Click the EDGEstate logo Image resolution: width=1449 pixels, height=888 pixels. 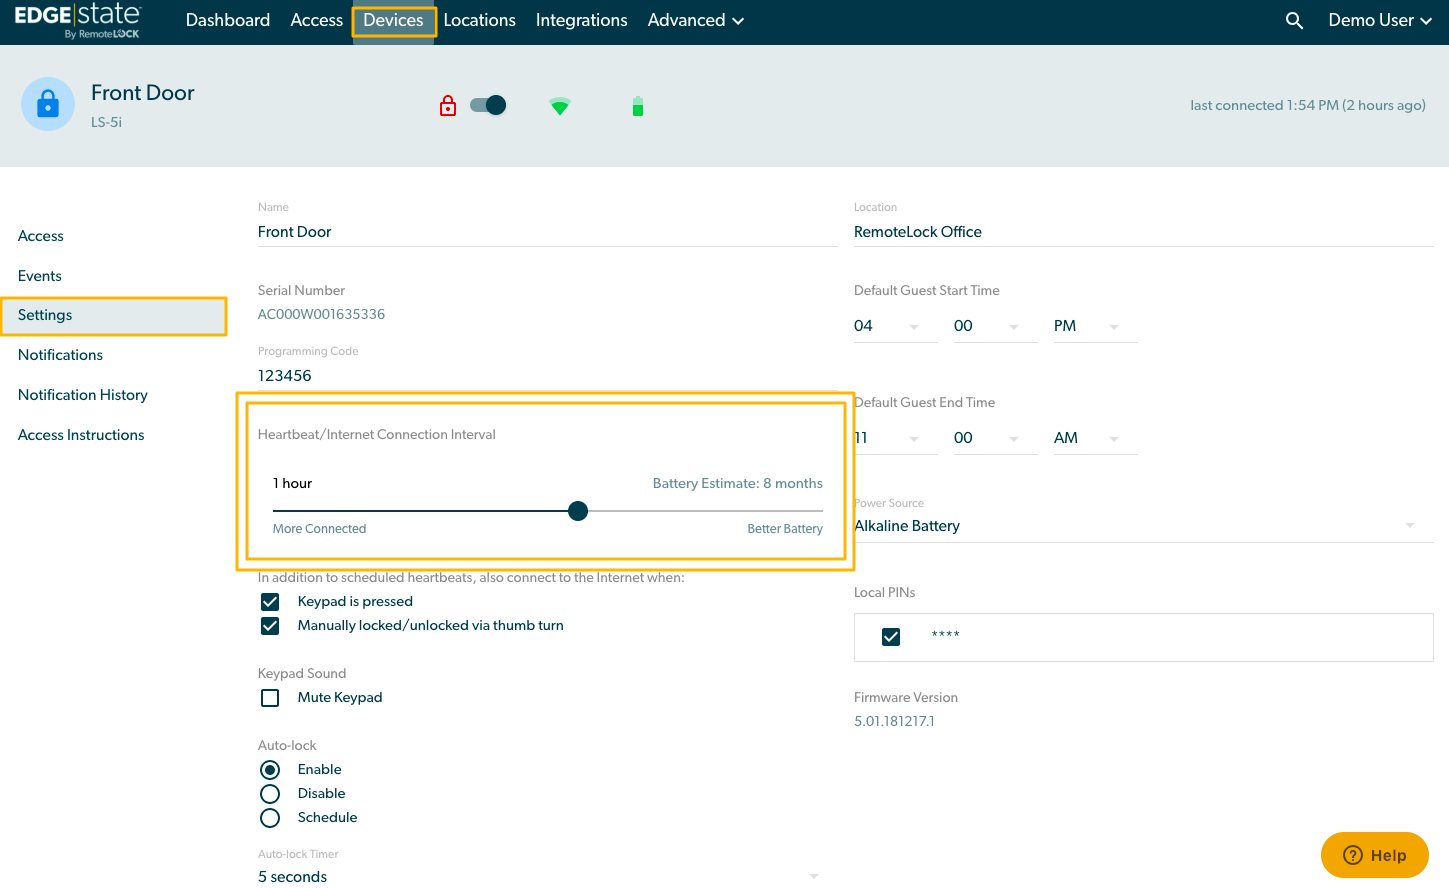click(x=78, y=20)
